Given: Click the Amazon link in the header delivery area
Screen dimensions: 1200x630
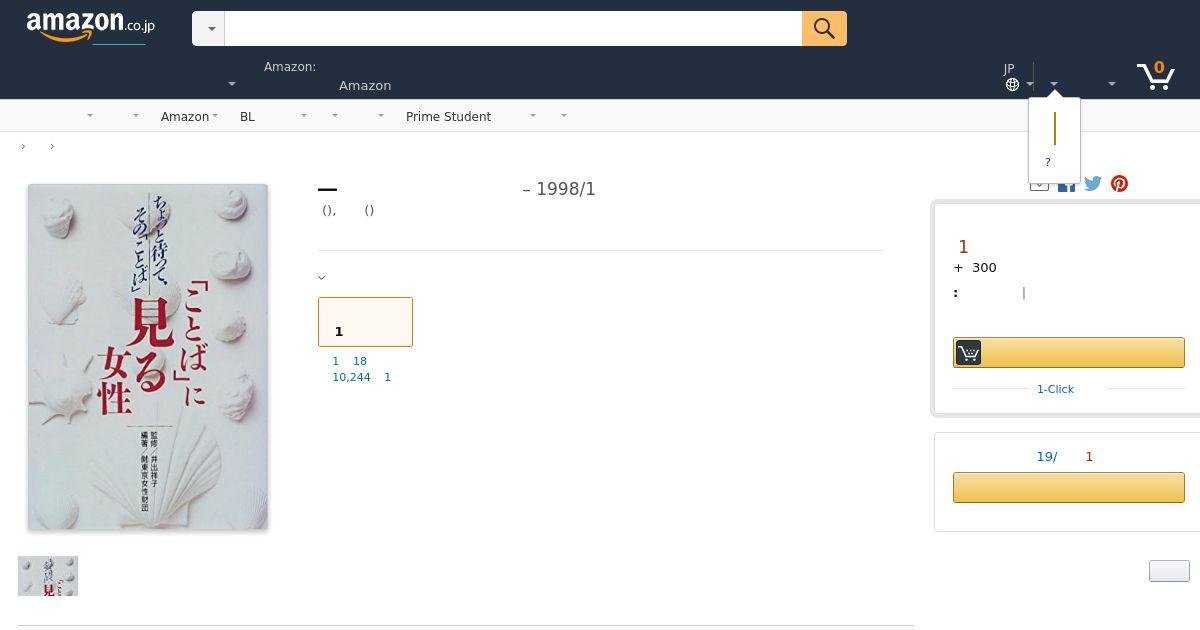Looking at the screenshot, I should tap(365, 85).
